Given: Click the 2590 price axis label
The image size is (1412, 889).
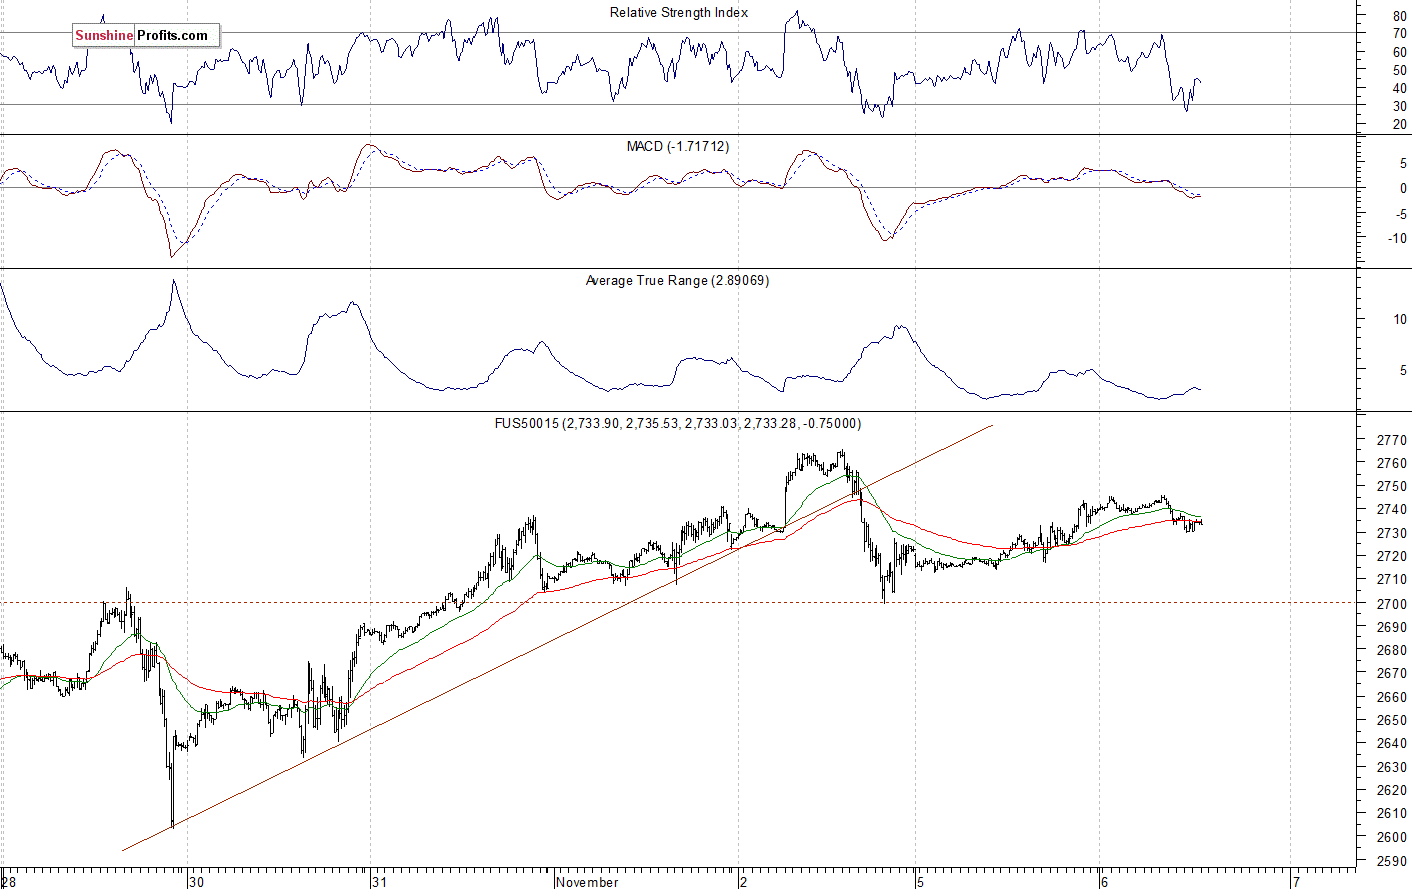Looking at the screenshot, I should pos(1392,861).
